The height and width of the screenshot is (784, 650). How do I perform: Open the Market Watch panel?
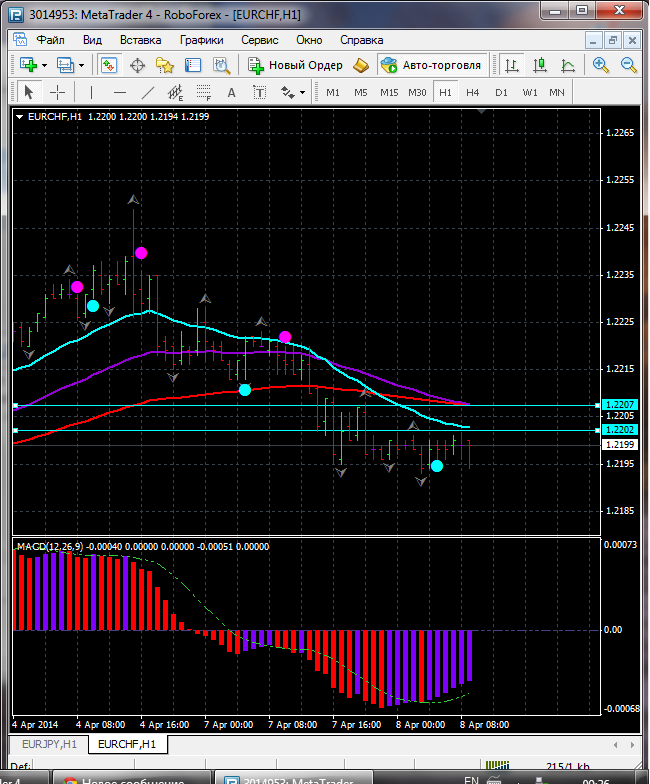(109, 65)
